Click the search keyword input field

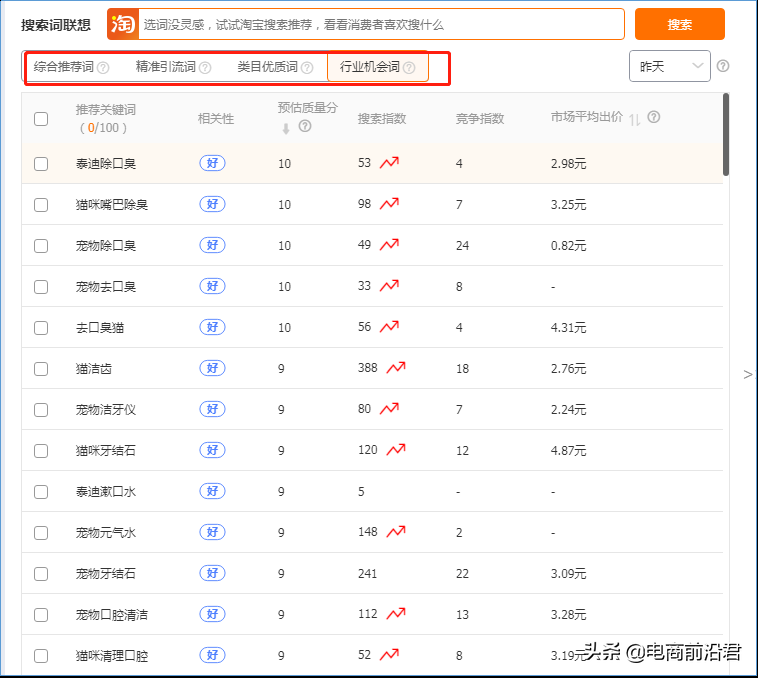pos(381,24)
